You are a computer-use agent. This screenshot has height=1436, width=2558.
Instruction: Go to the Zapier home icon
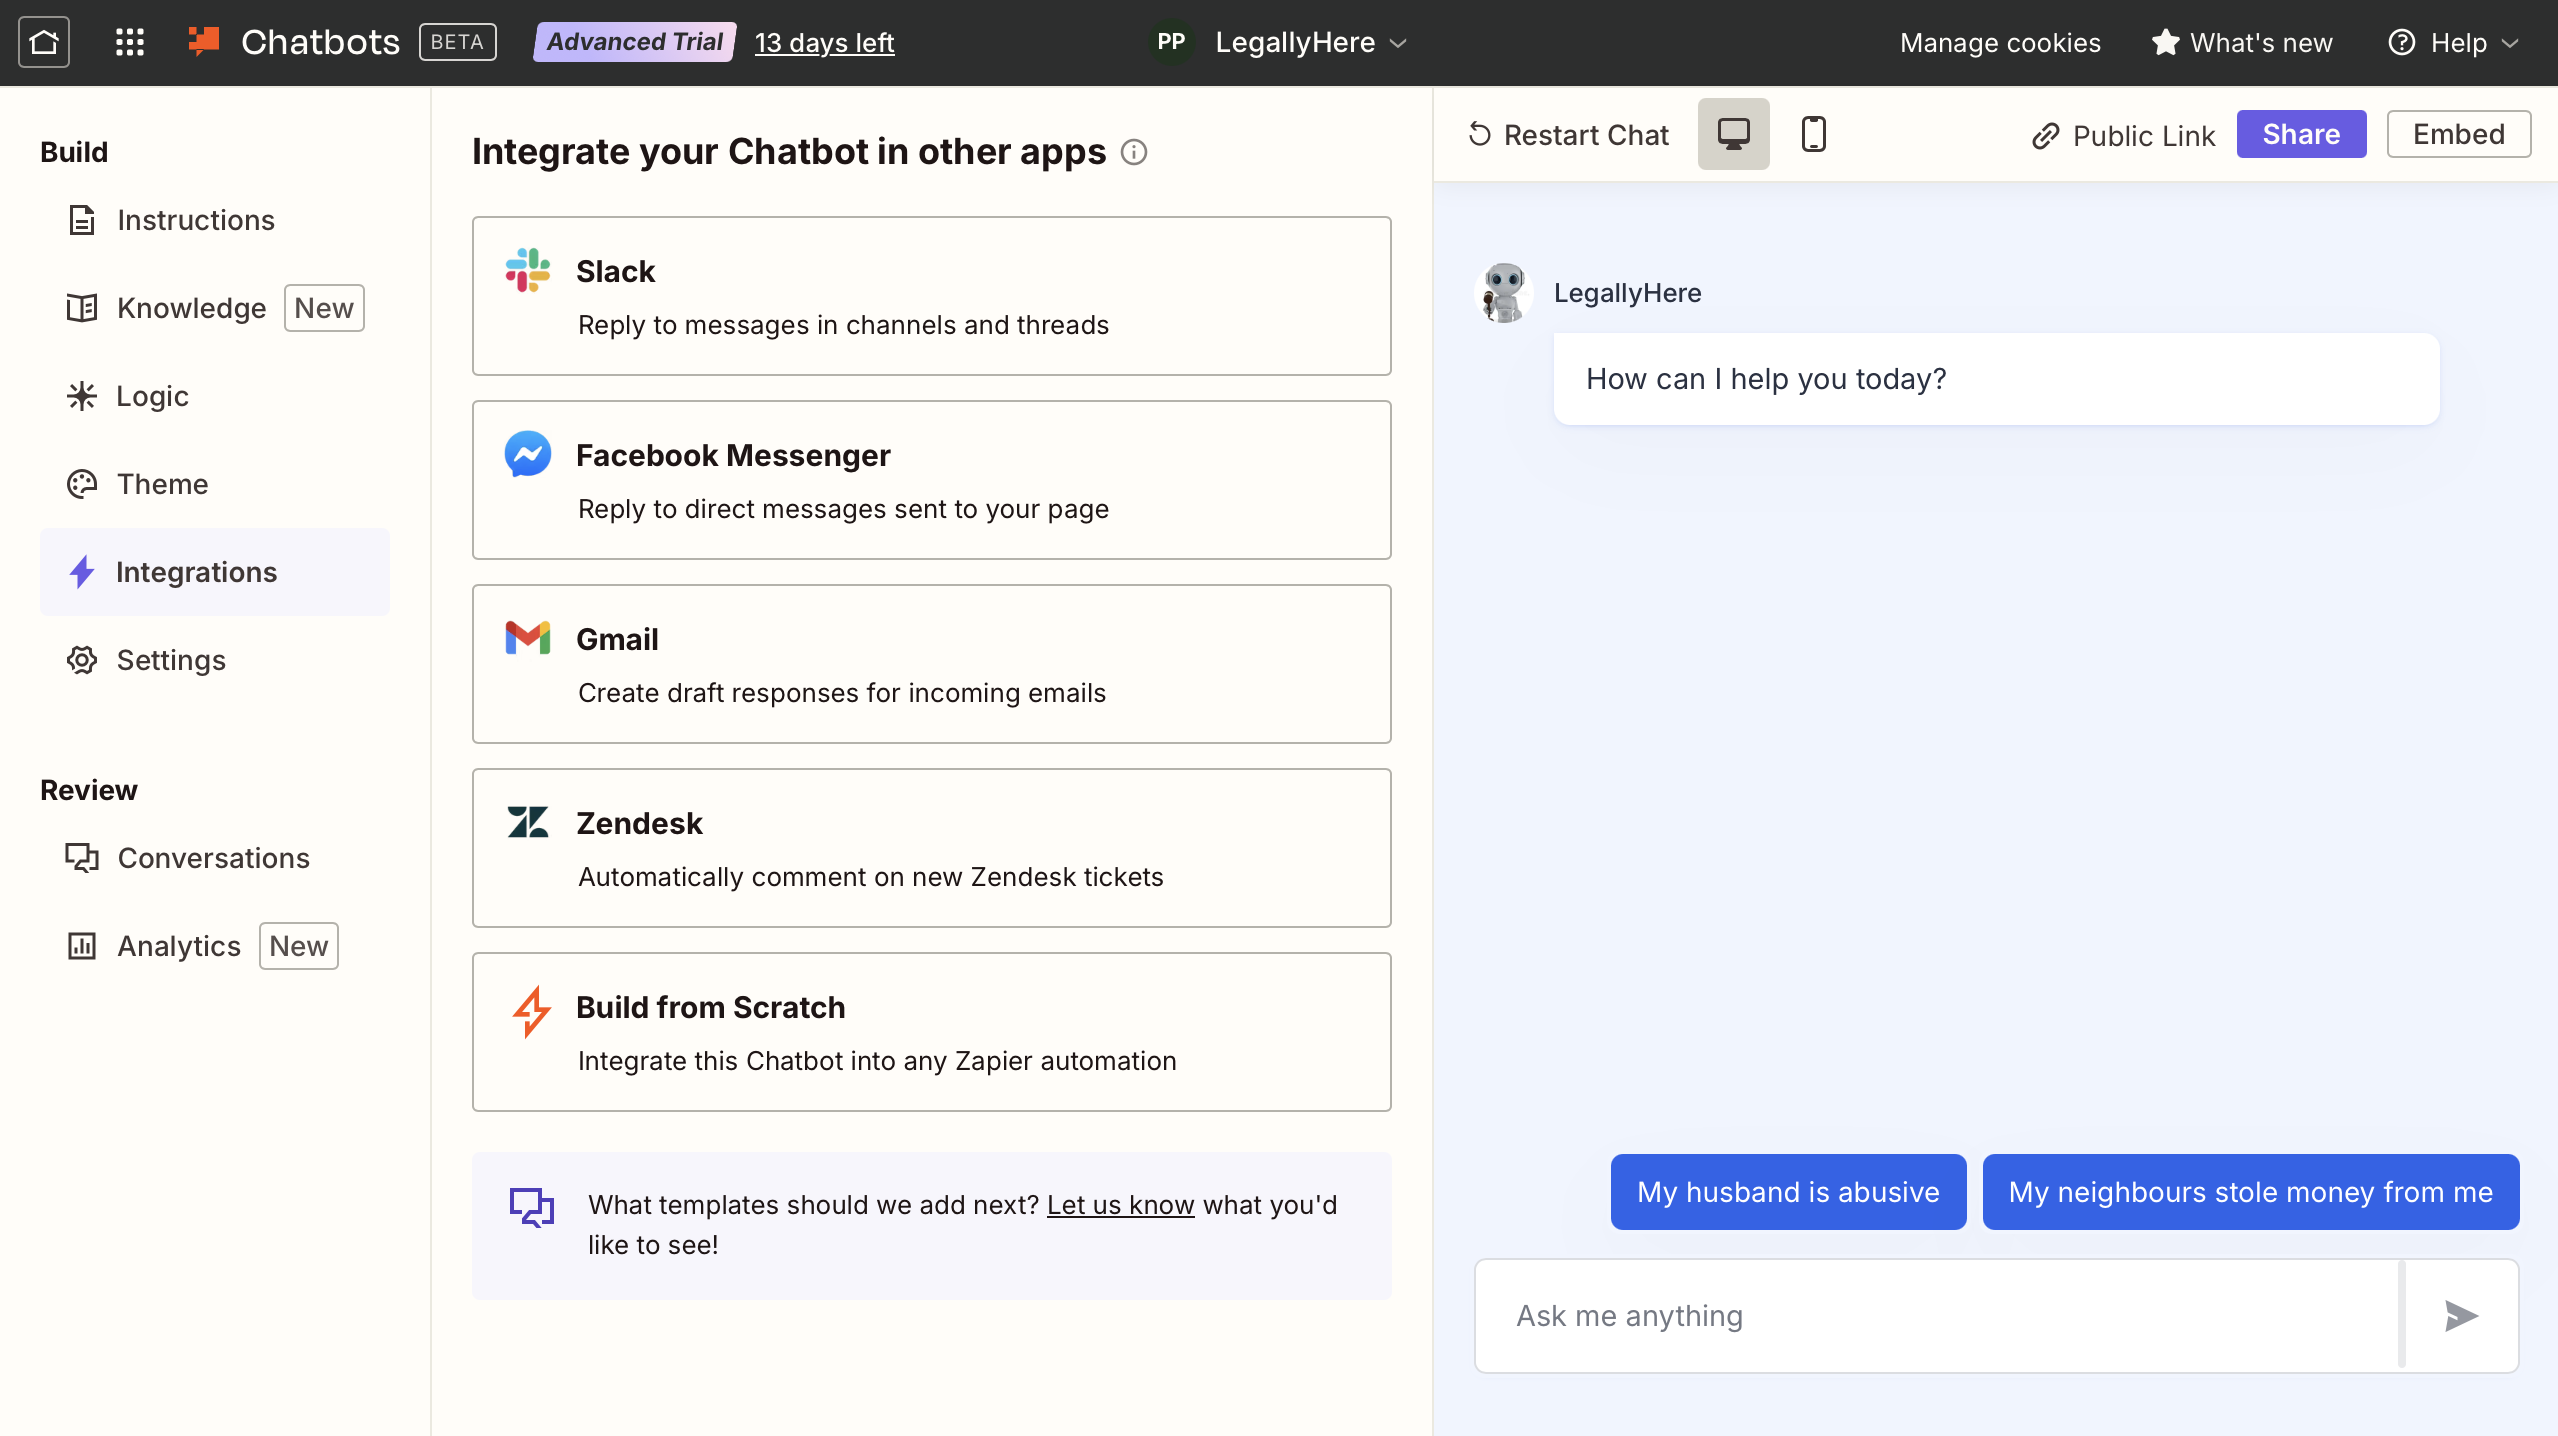point(44,42)
